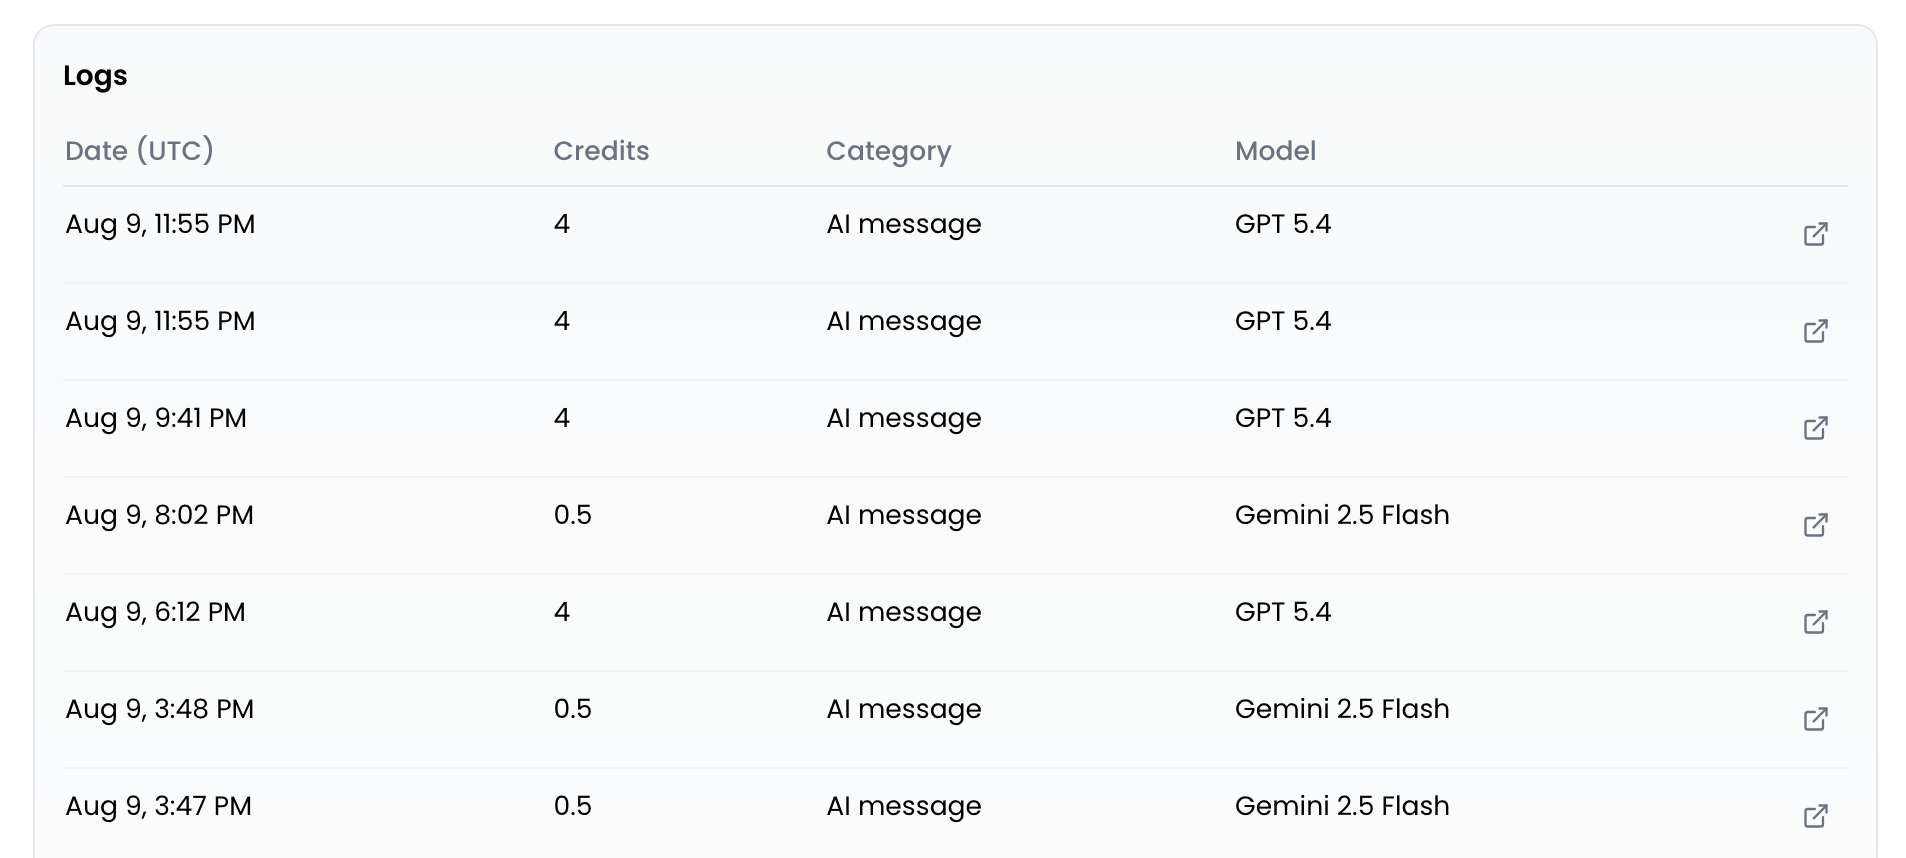Open external link icon for 3:47 PM entry
The height and width of the screenshot is (858, 1906).
pyautogui.click(x=1816, y=816)
